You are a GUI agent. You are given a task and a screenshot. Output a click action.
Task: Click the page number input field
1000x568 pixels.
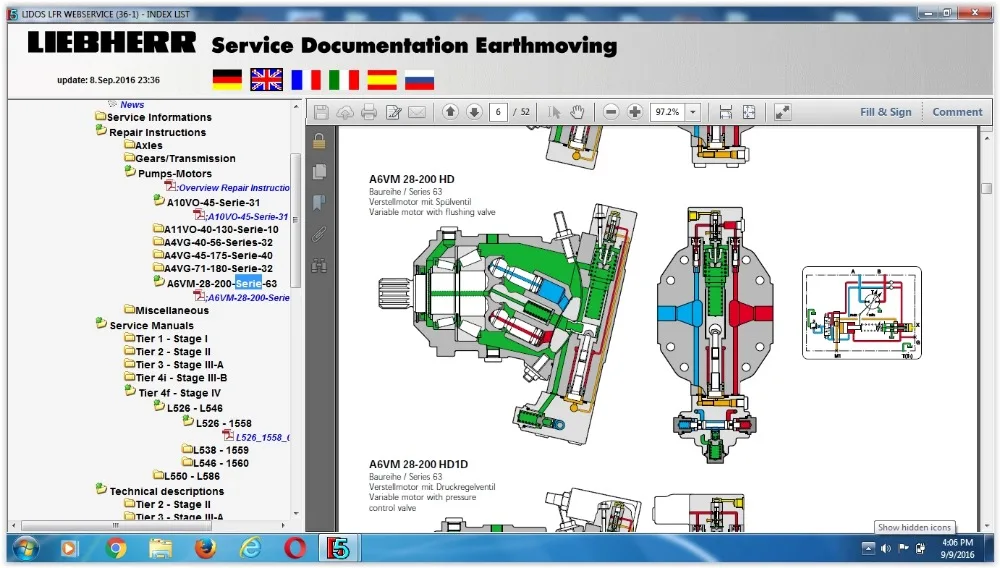point(497,112)
